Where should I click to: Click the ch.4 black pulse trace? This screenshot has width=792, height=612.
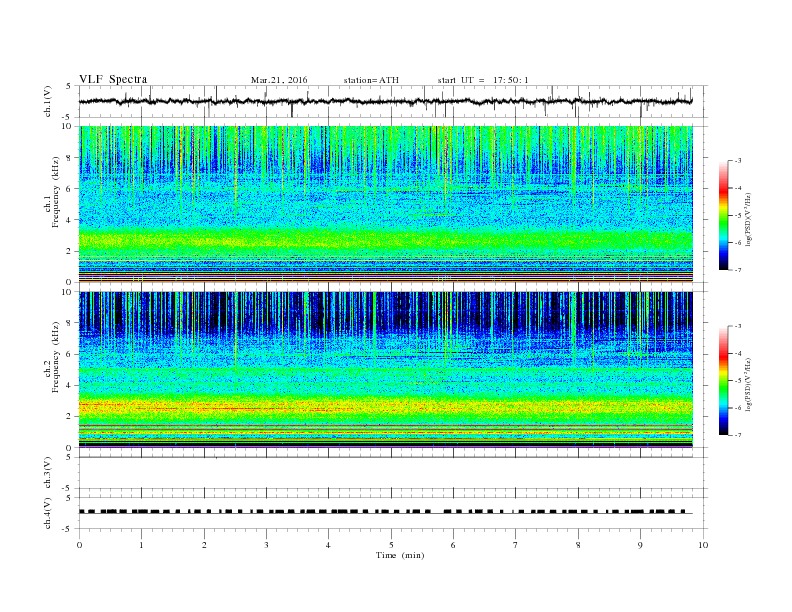[385, 512]
